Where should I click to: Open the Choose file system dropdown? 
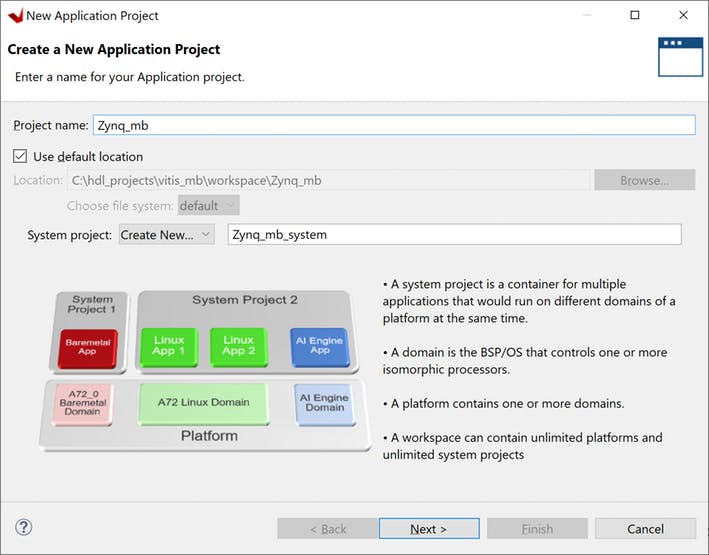(208, 205)
